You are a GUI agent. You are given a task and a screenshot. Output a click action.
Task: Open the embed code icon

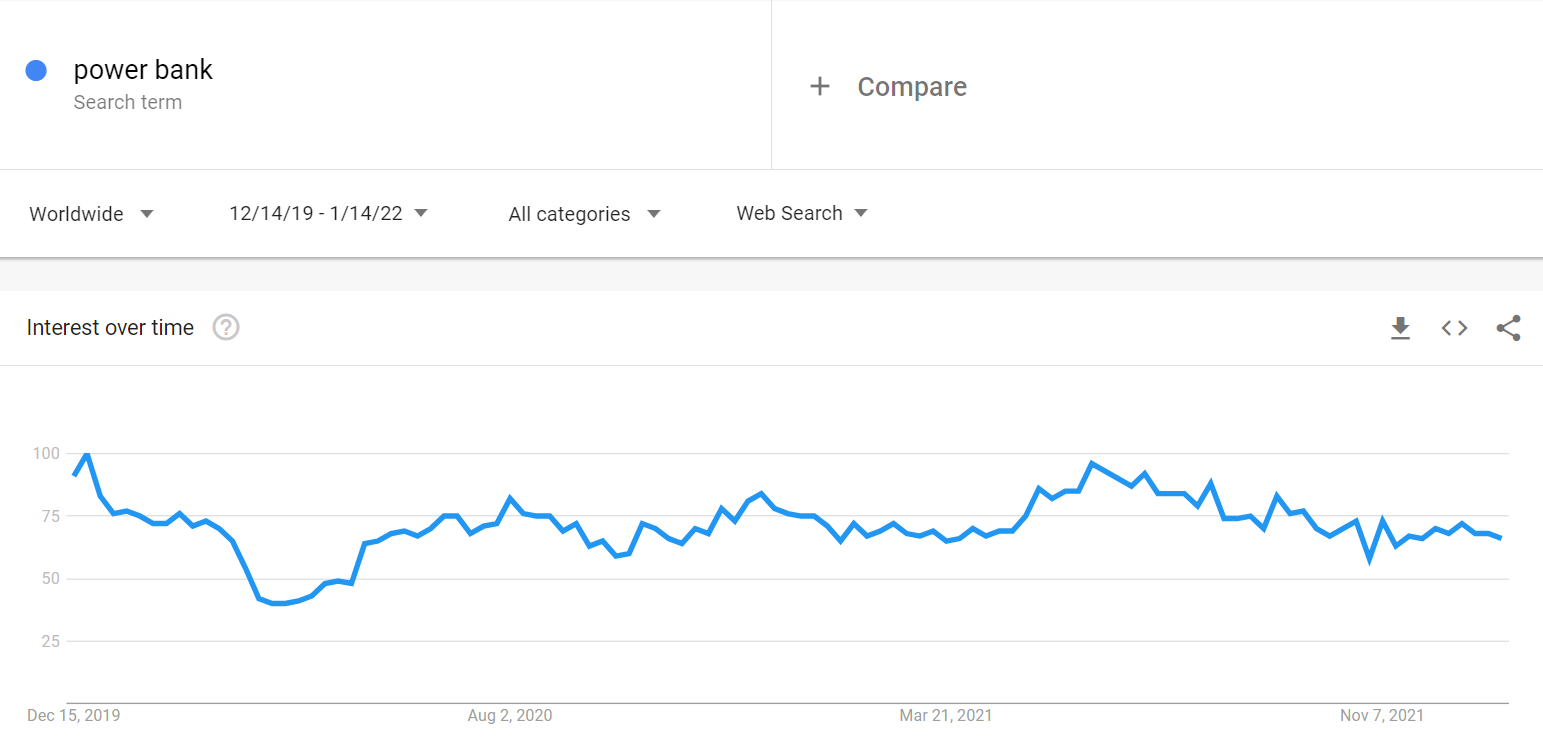pyautogui.click(x=1454, y=328)
